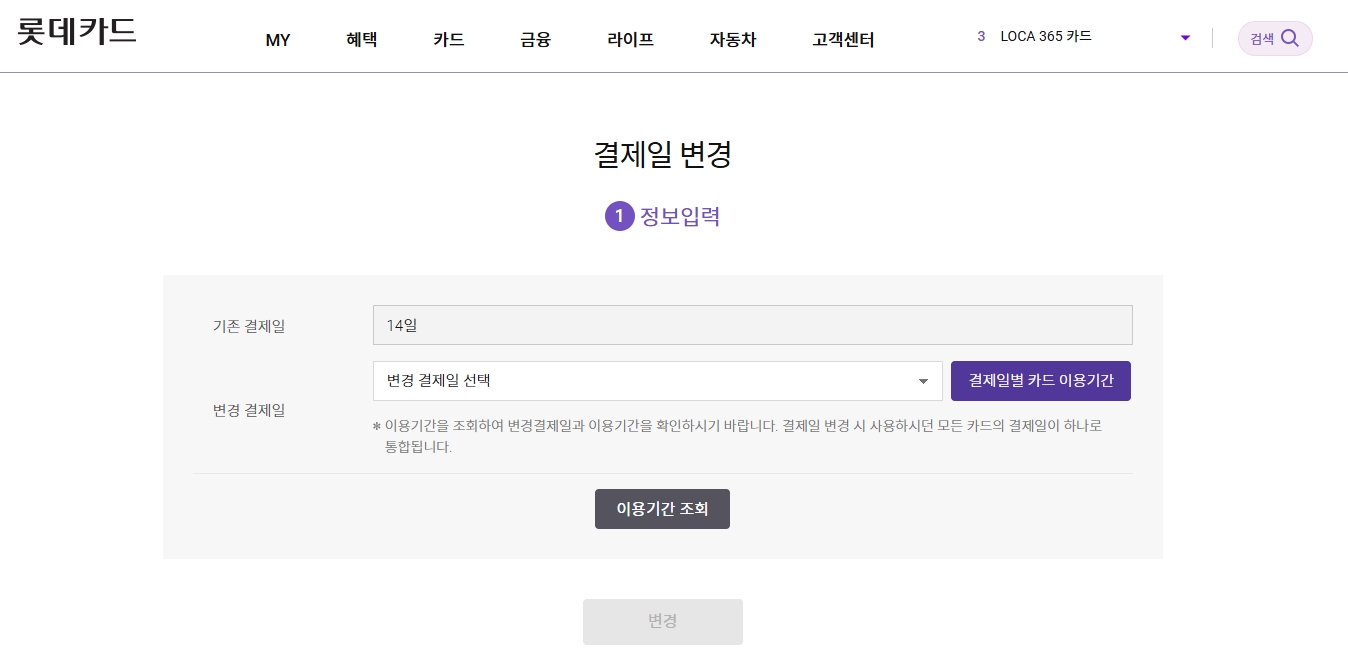This screenshot has width=1348, height=671.
Task: Click the 변경 결제일 label
Action: tap(249, 410)
